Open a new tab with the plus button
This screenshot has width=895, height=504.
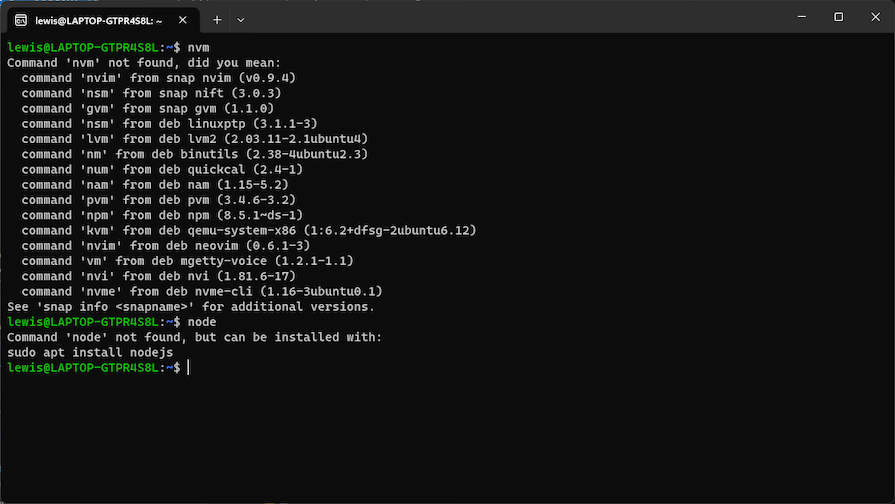click(217, 19)
